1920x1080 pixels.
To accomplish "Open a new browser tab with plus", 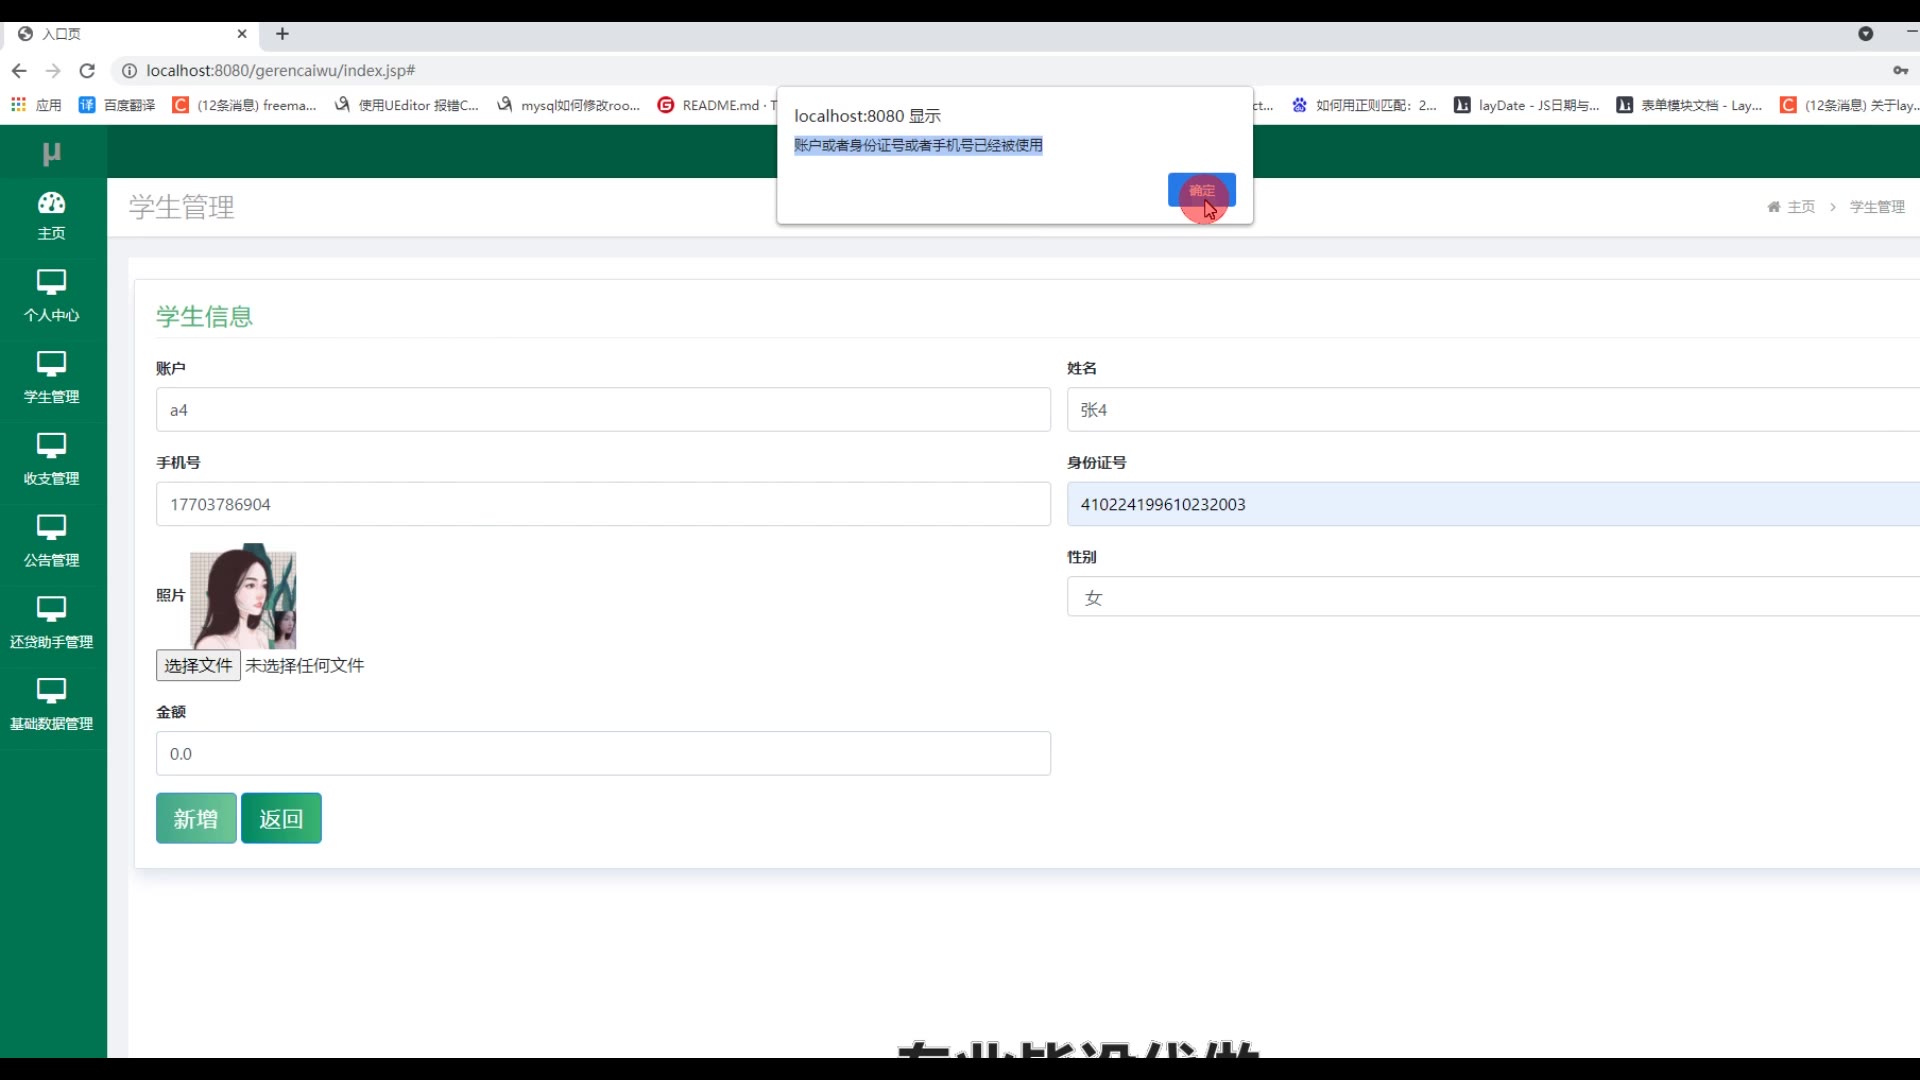I will 283,34.
